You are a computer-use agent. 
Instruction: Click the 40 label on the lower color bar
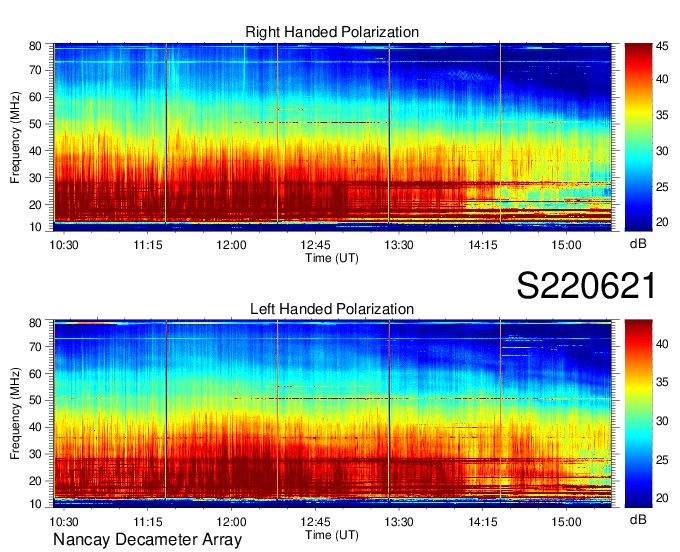[x=662, y=344]
